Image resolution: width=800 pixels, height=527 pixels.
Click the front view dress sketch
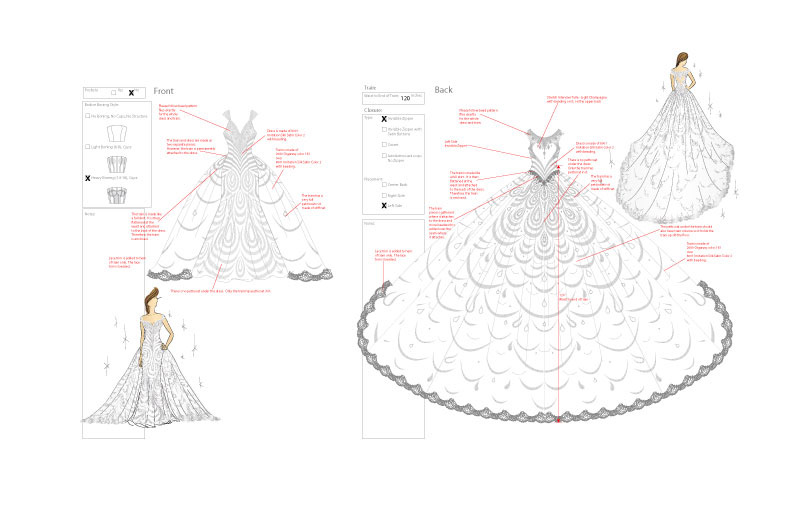coord(240,196)
